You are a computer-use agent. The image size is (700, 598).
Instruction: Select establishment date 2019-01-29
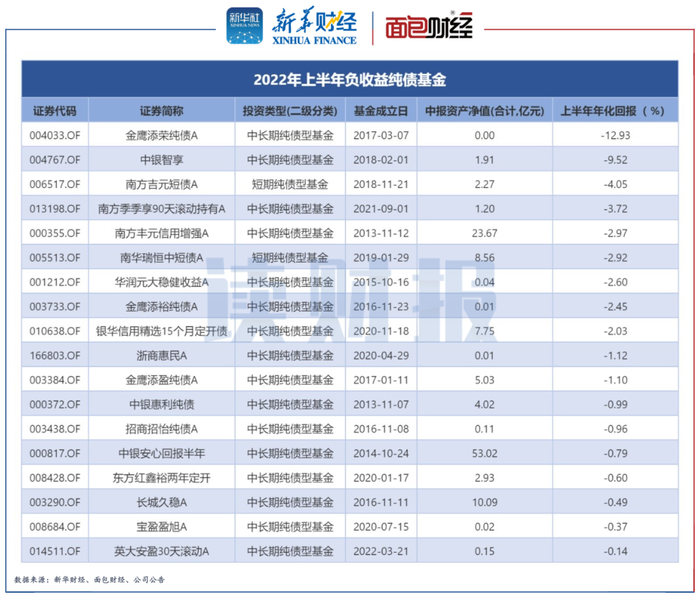point(381,258)
